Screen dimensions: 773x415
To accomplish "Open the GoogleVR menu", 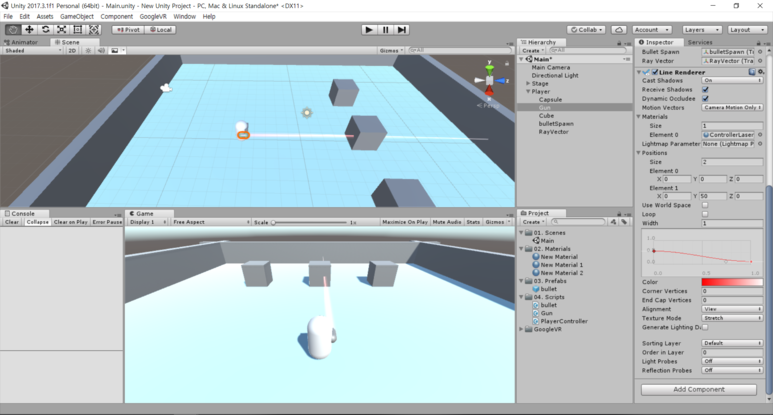I will [x=153, y=16].
